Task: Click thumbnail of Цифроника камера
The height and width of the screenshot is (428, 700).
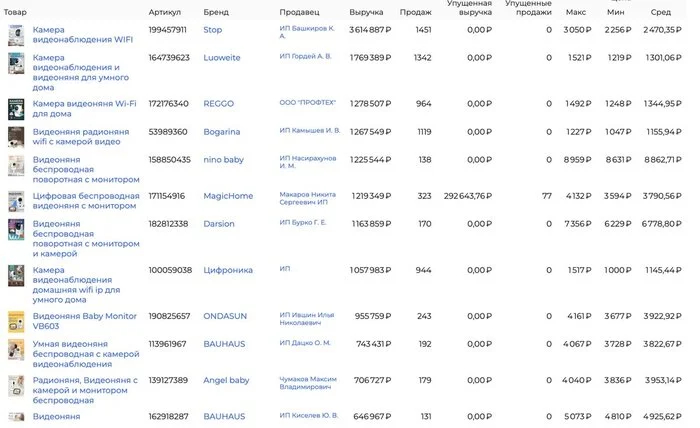Action: coord(16,276)
